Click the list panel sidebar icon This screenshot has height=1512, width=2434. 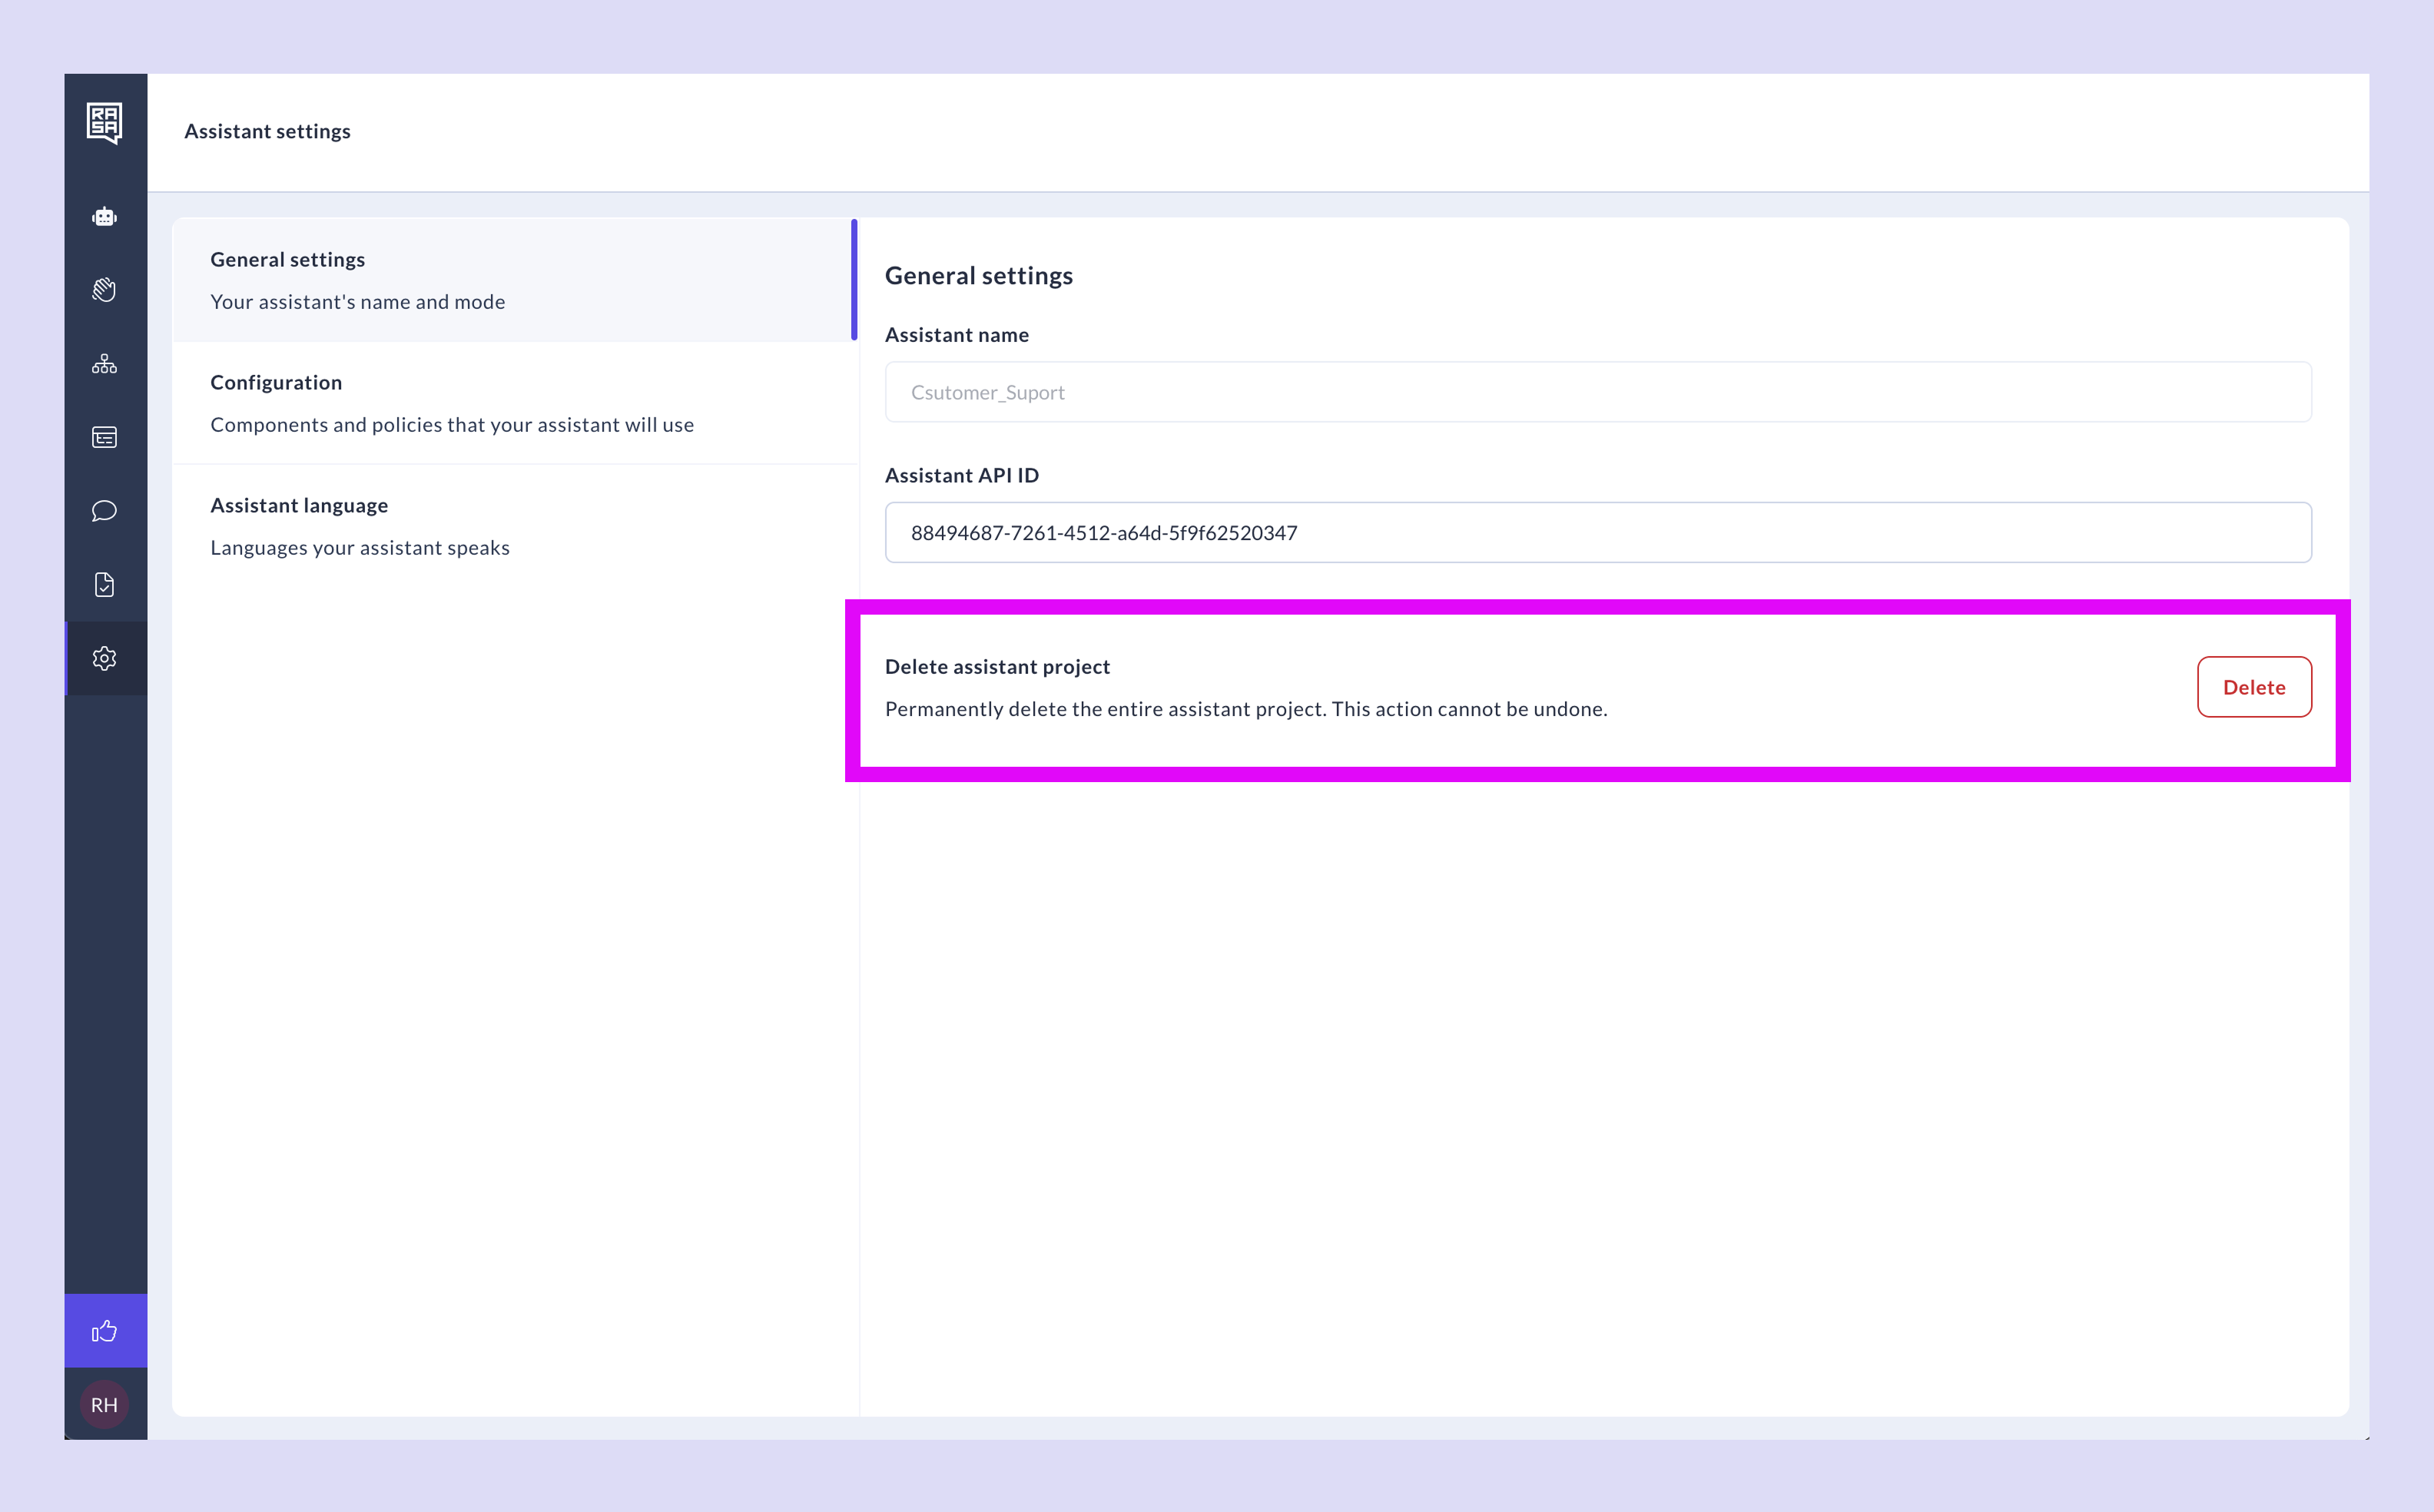pyautogui.click(x=104, y=437)
